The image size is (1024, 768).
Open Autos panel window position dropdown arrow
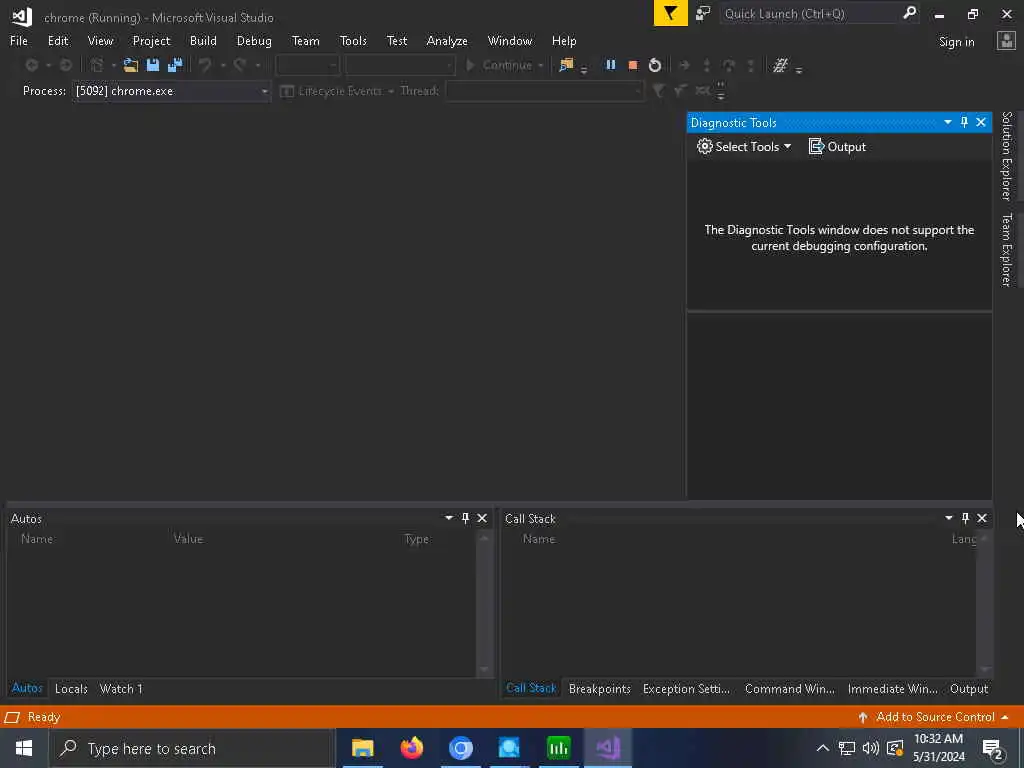pos(449,518)
